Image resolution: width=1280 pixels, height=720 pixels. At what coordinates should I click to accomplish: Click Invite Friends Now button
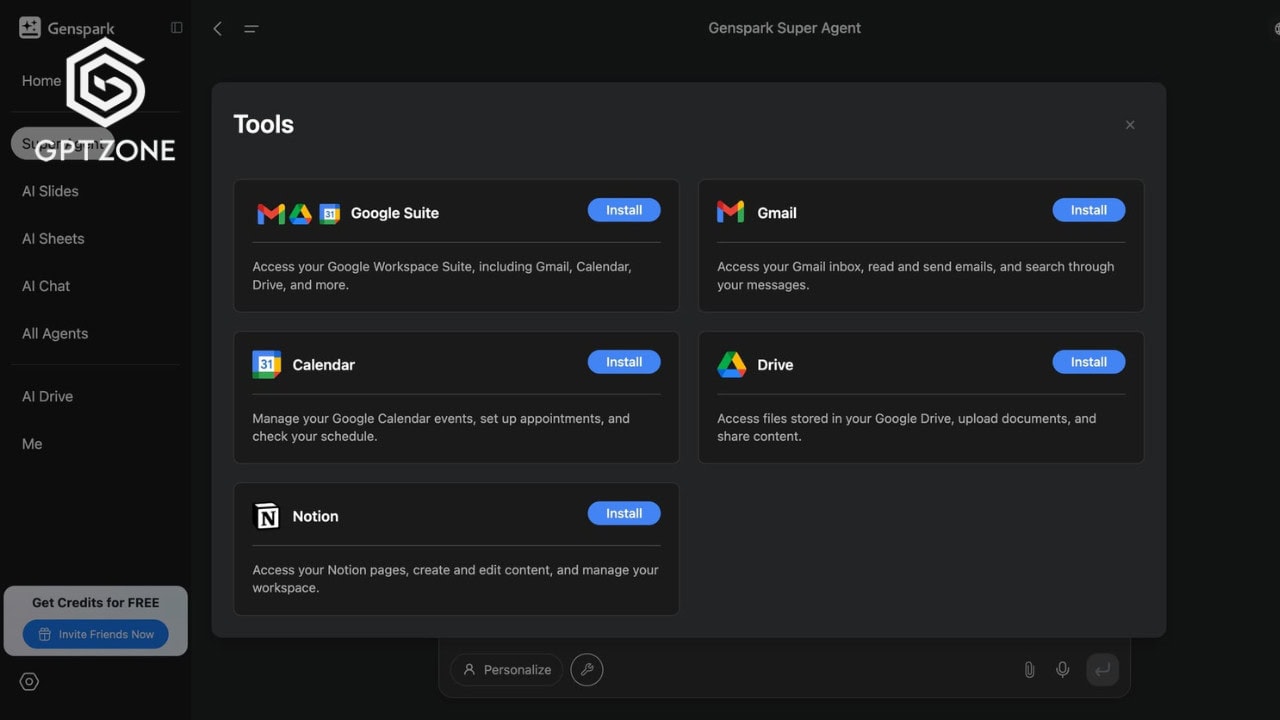coord(96,634)
